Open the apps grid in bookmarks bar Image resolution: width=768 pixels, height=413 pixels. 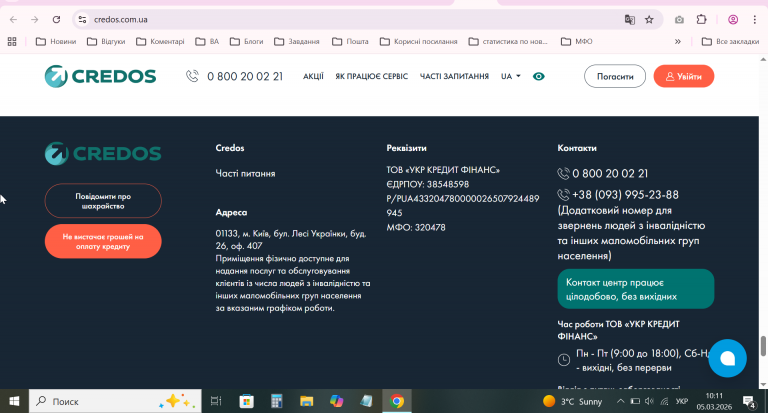click(x=12, y=42)
